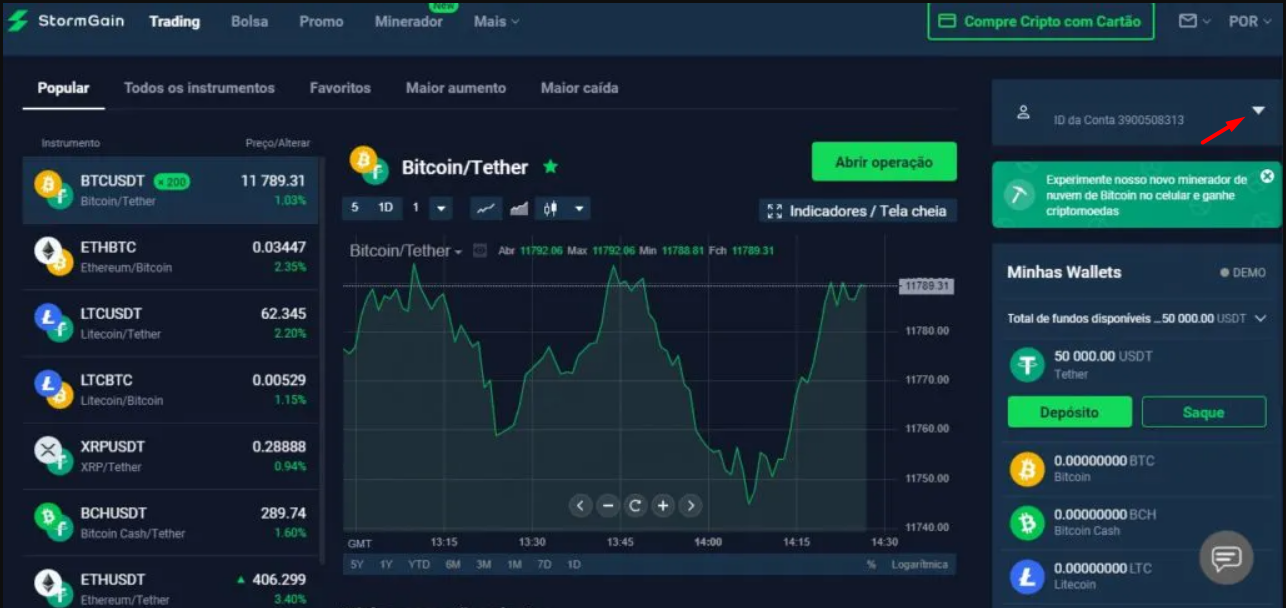Toggle the Bitcoin/Tether favorite star
The image size is (1286, 608).
(550, 167)
